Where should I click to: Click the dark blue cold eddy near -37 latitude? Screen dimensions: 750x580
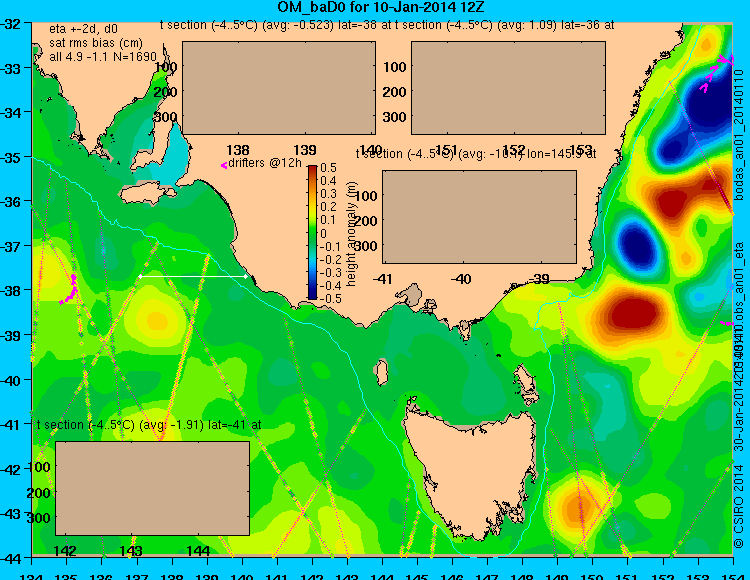pyautogui.click(x=636, y=247)
